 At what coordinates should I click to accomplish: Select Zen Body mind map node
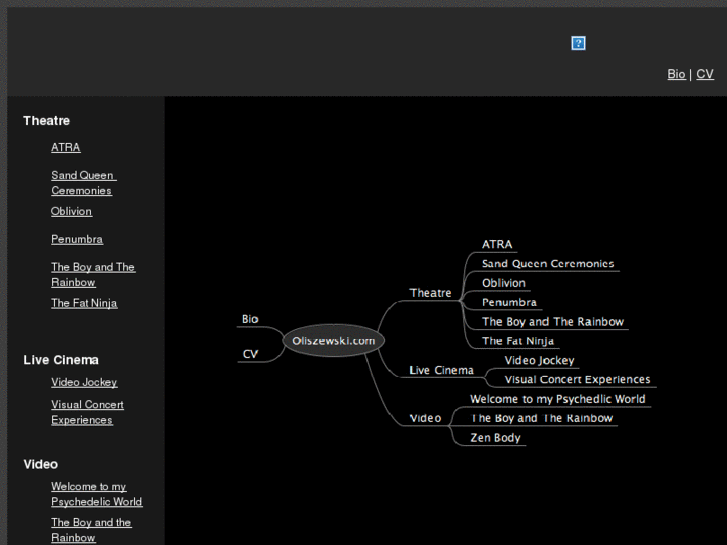coord(495,438)
